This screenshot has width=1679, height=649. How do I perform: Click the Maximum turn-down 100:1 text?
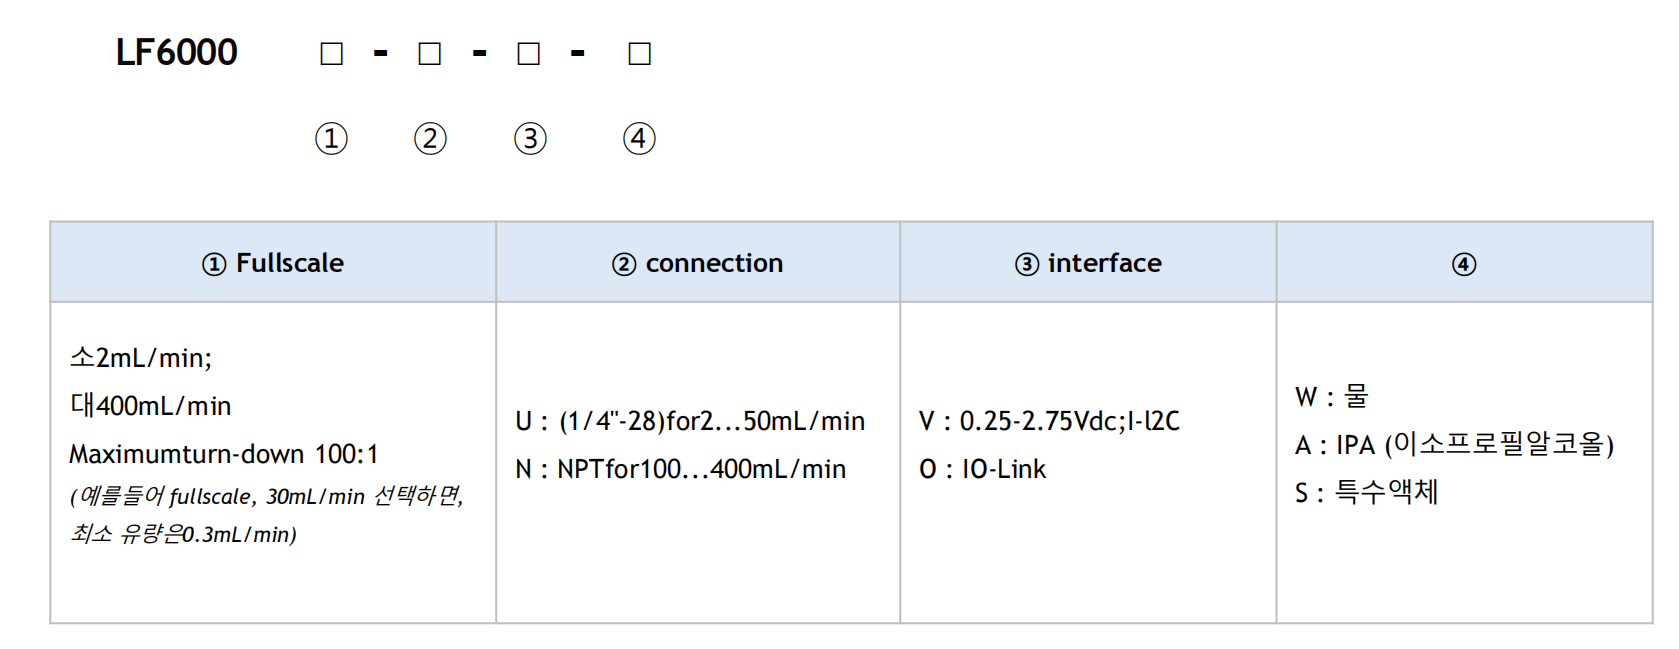[224, 454]
